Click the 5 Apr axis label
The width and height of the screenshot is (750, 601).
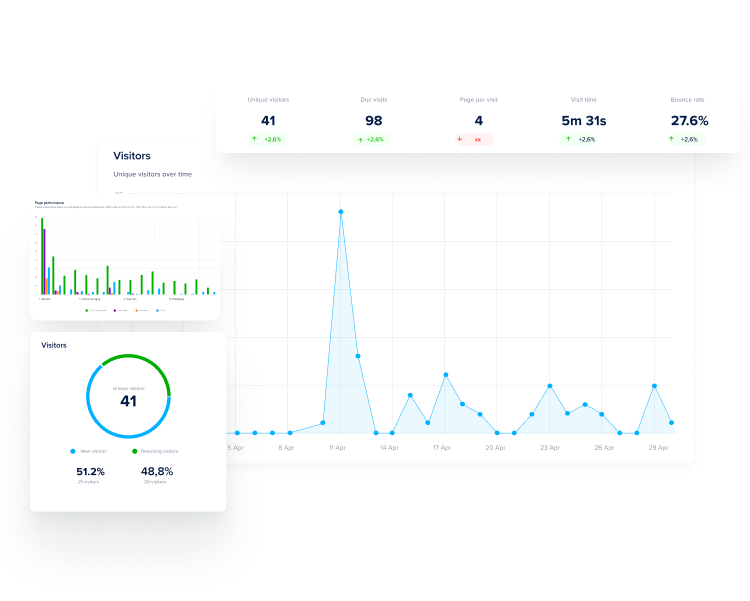pos(235,448)
